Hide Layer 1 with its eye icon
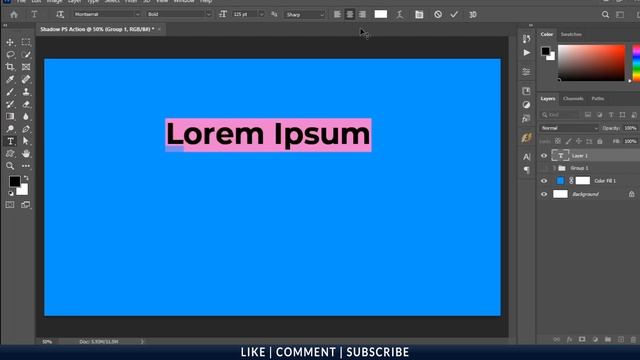Viewport: 640px width, 360px height. (544, 156)
